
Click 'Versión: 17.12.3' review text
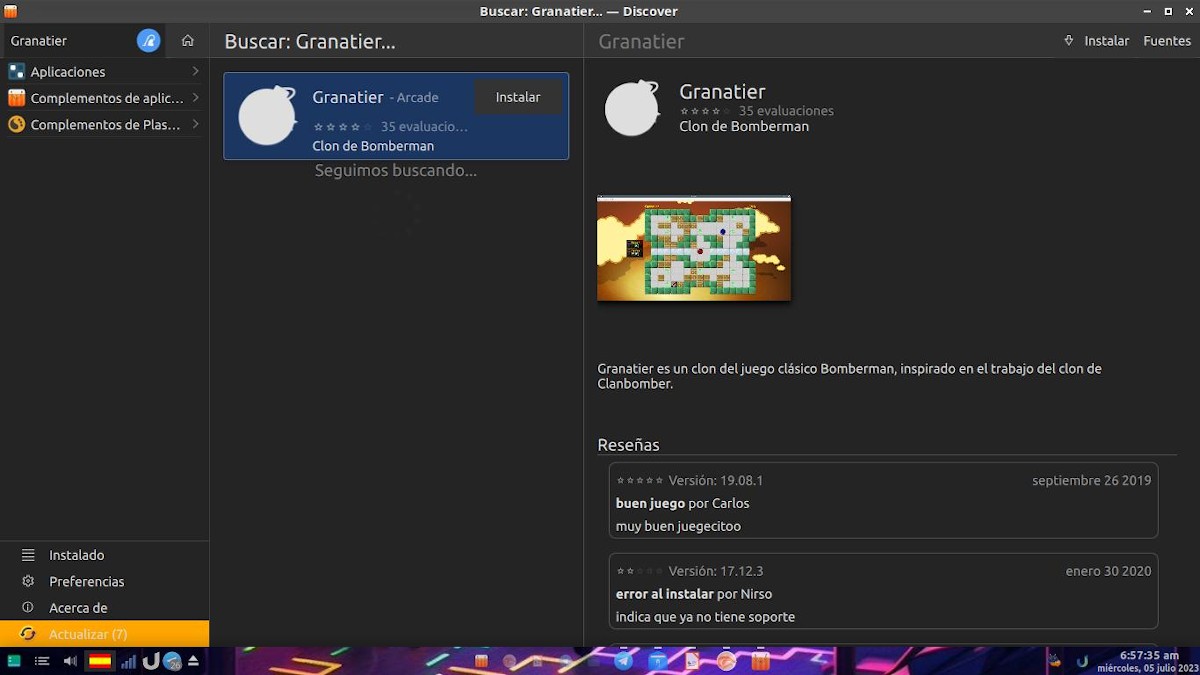click(x=716, y=571)
